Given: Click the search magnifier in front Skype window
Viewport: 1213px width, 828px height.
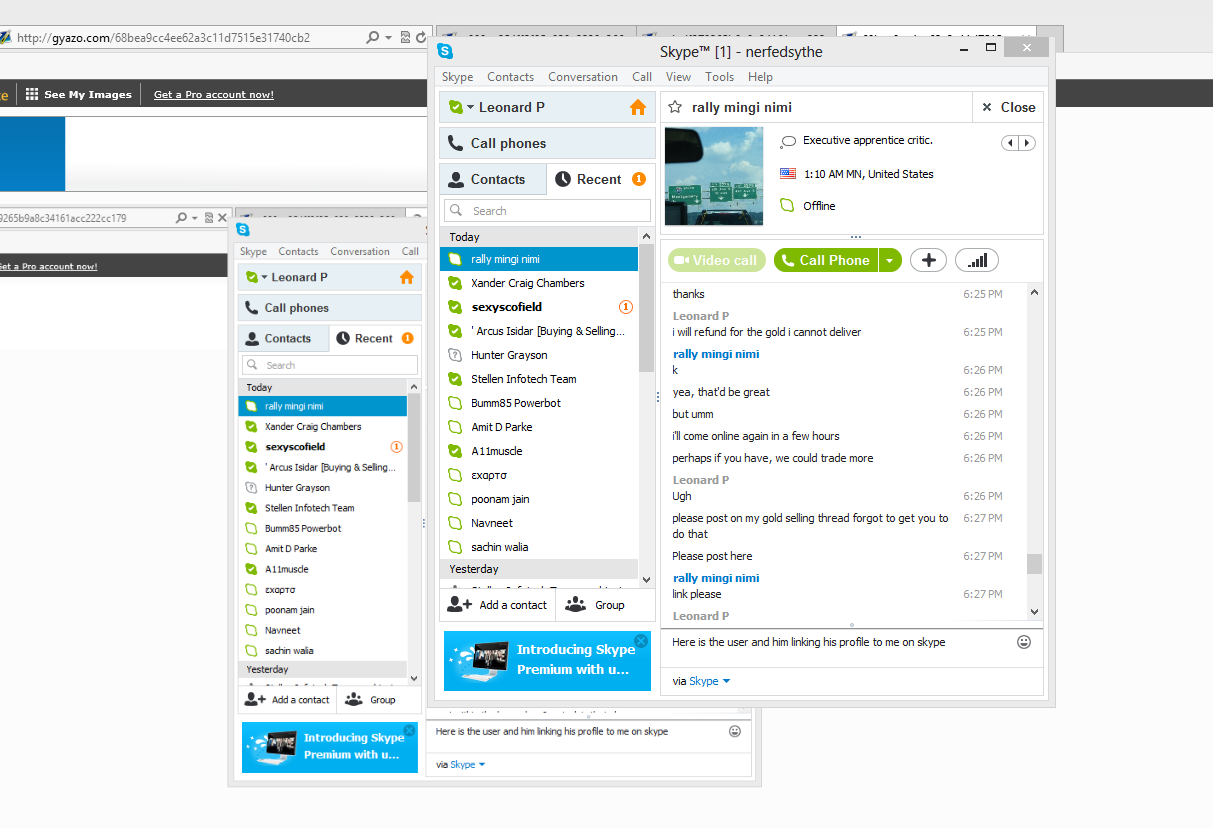Looking at the screenshot, I should tap(456, 211).
